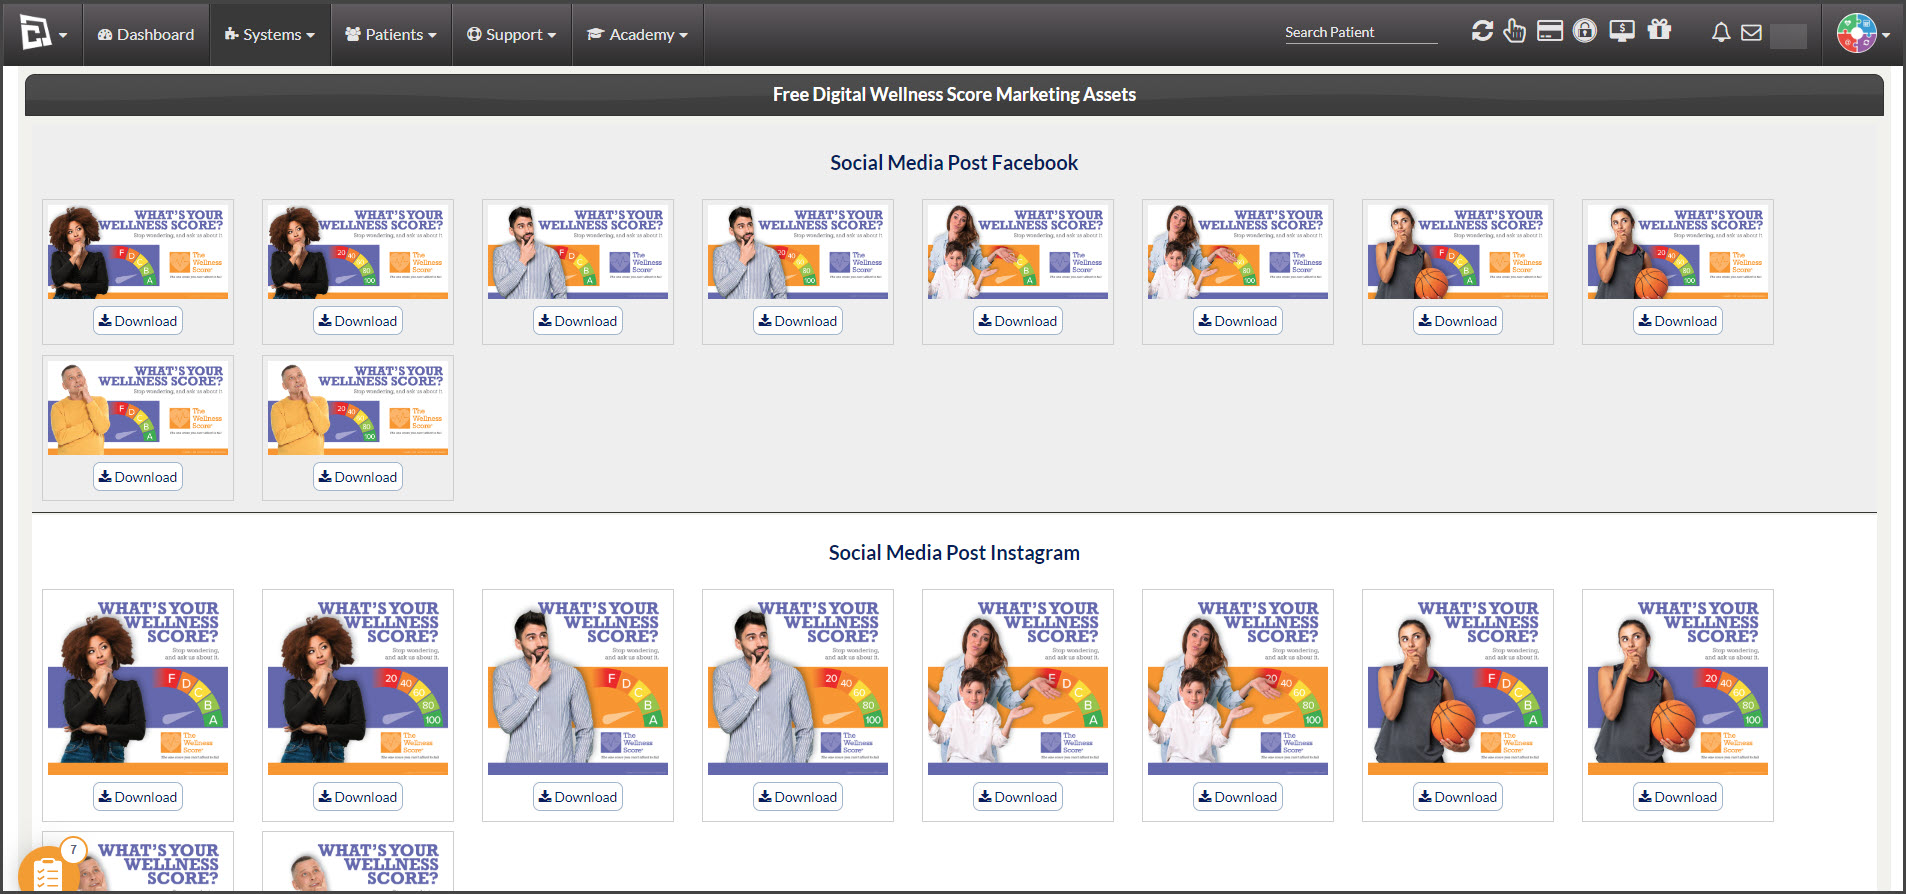The height and width of the screenshot is (894, 1906).
Task: Open Instagram thumbnail of mother and child, letter grades
Action: point(1018,685)
